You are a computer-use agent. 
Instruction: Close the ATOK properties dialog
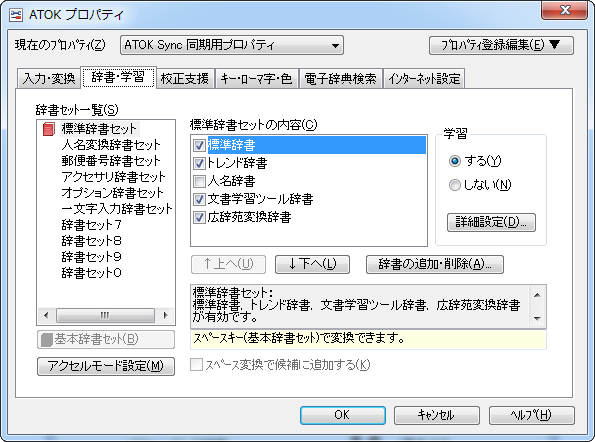click(565, 9)
